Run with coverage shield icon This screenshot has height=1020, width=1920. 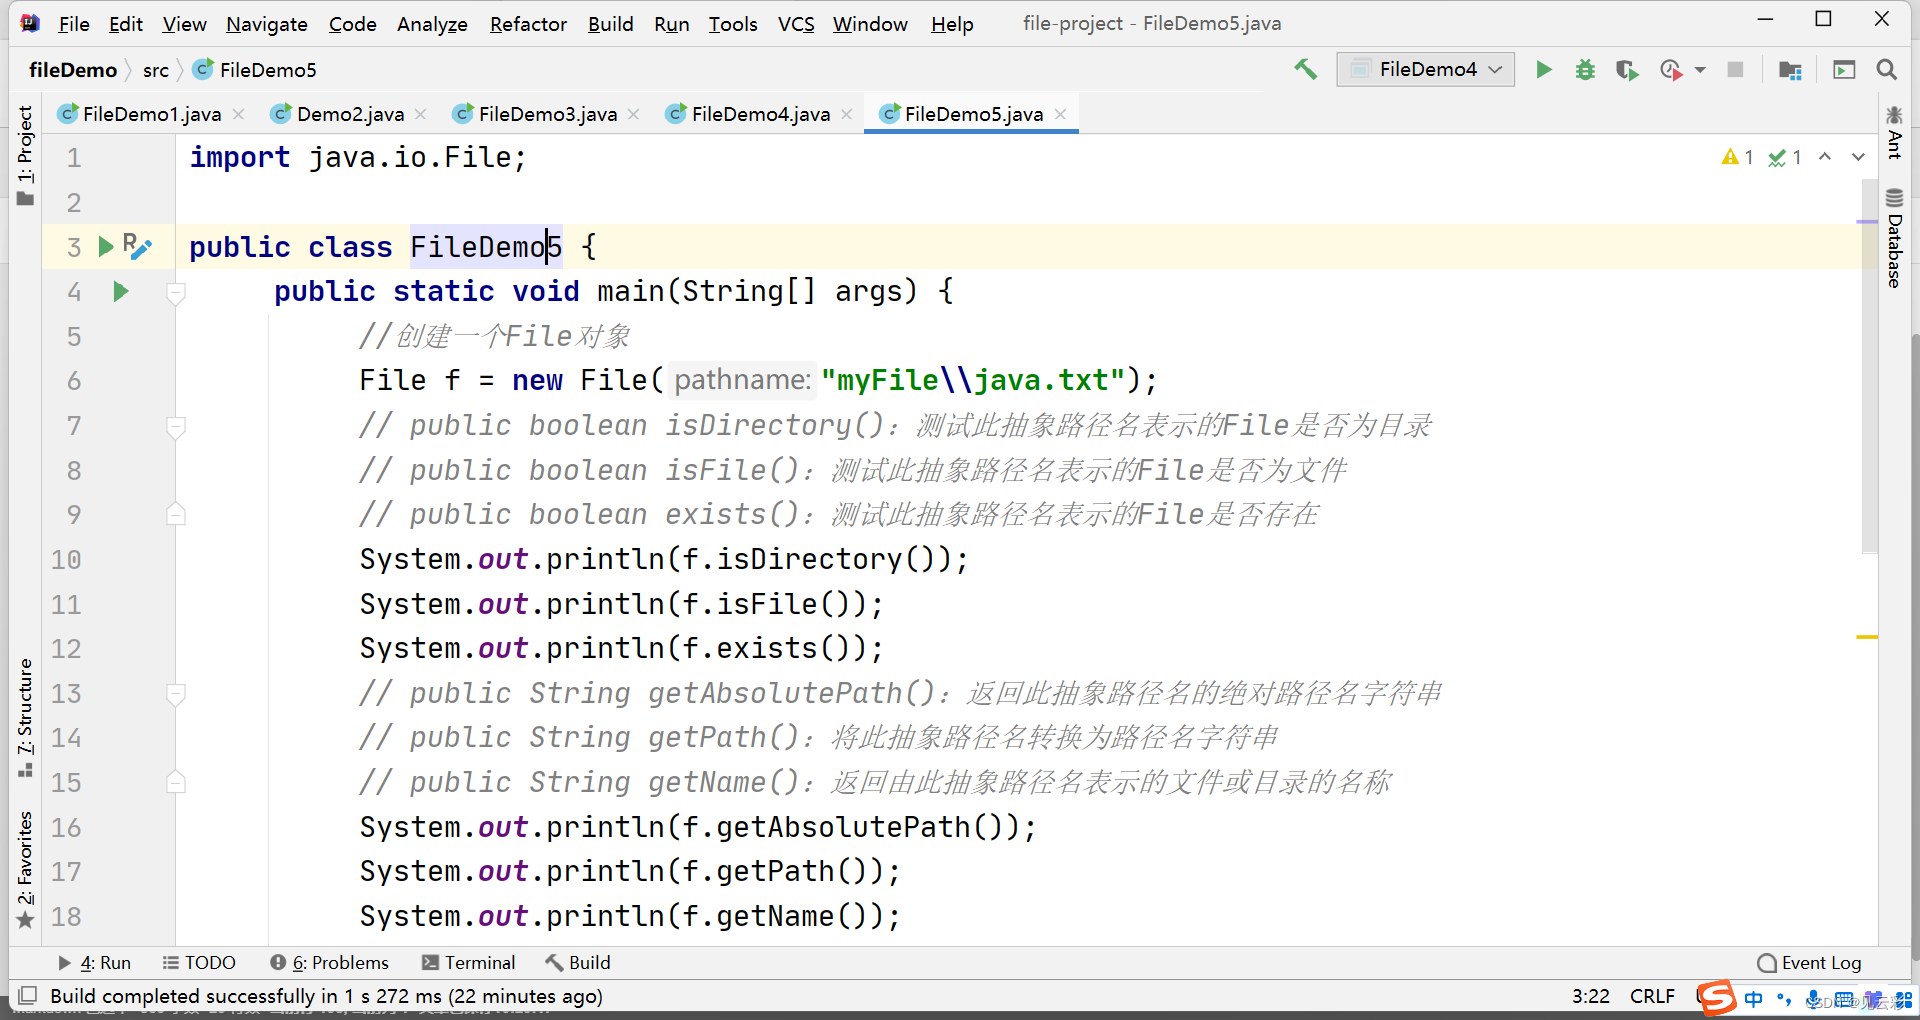point(1627,69)
